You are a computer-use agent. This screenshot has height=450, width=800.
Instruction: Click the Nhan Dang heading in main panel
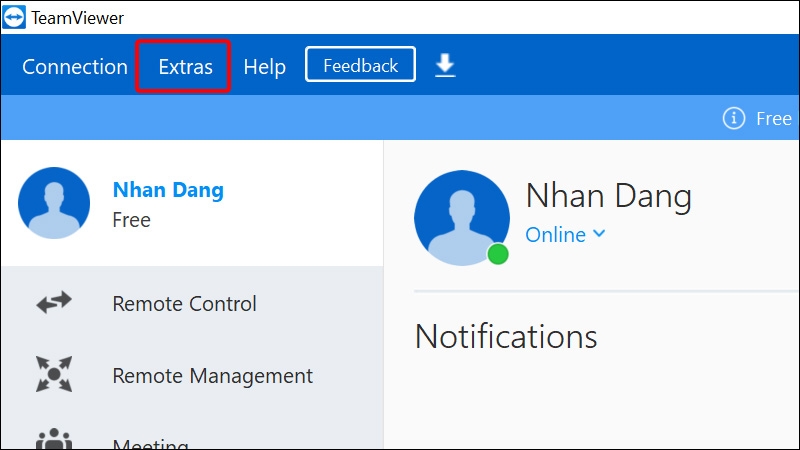609,196
